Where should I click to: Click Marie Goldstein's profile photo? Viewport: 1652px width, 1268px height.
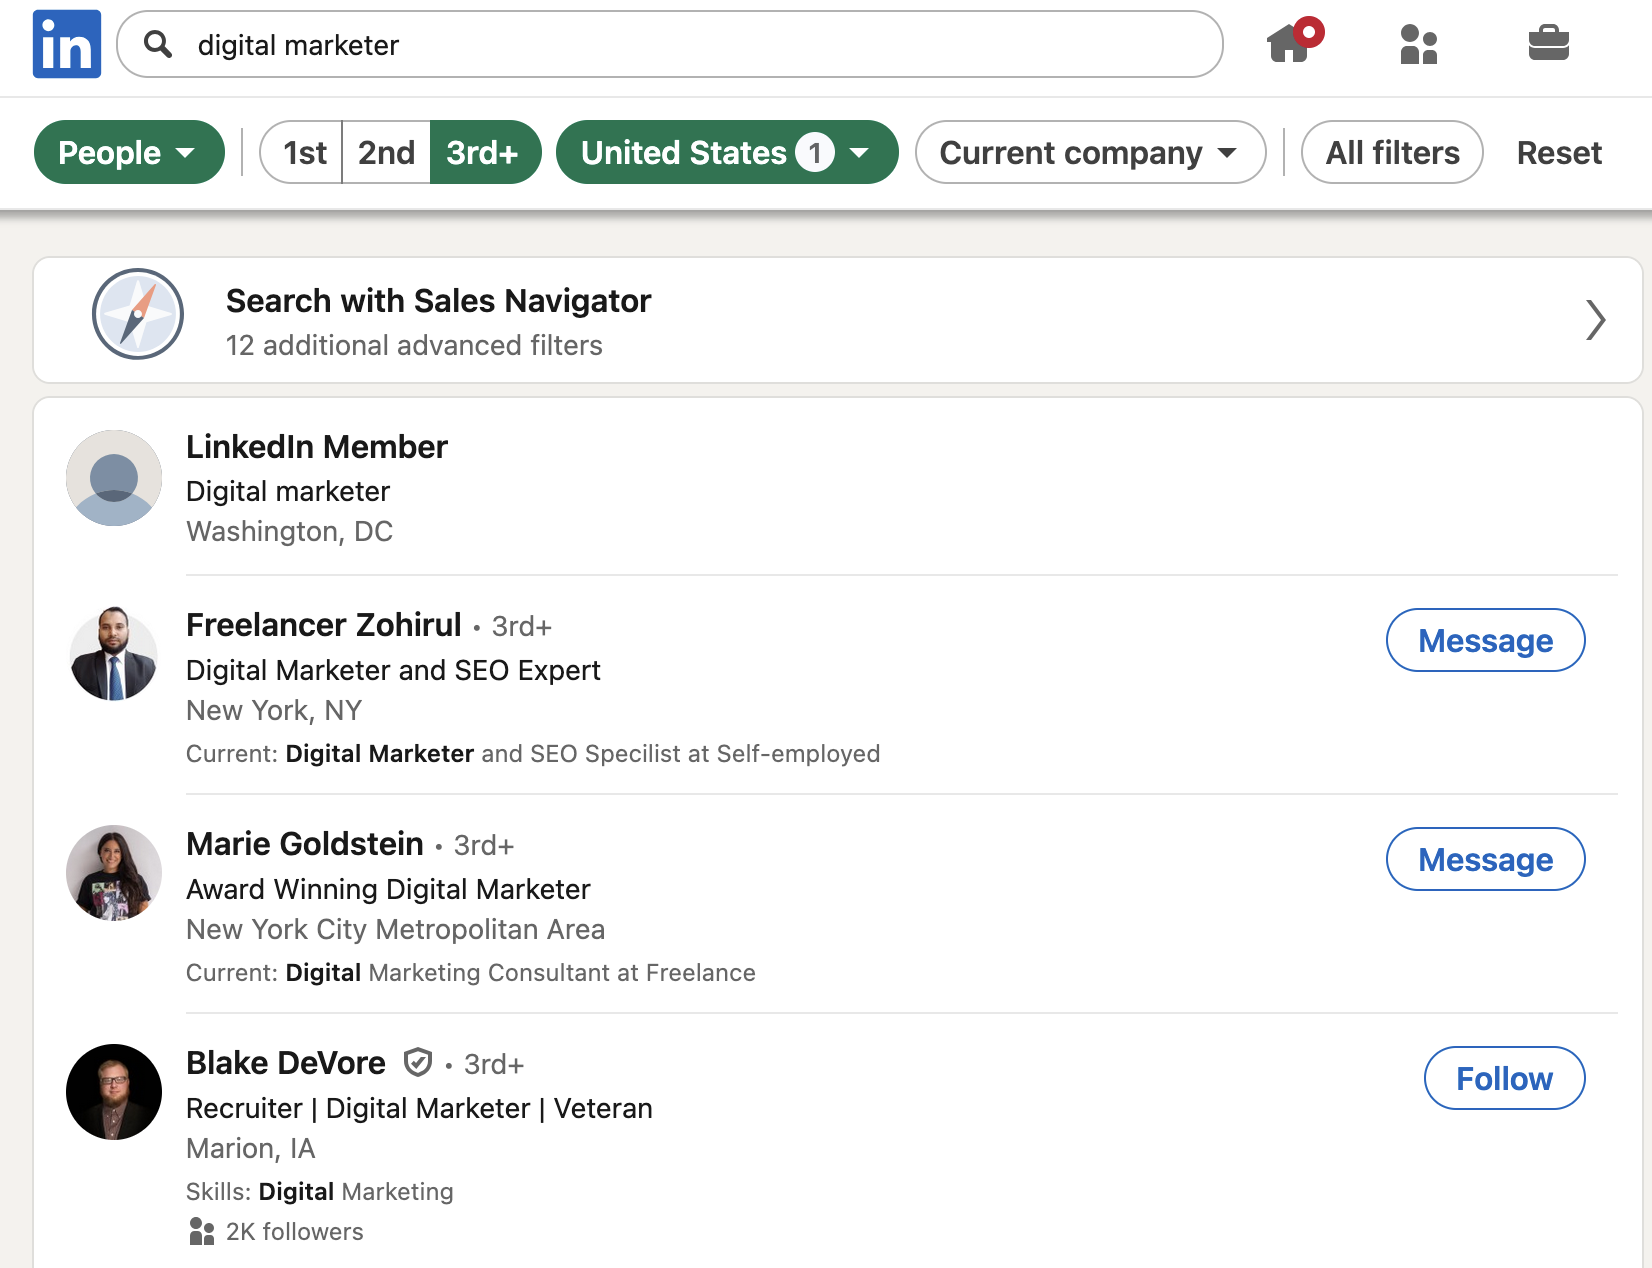[x=114, y=873]
